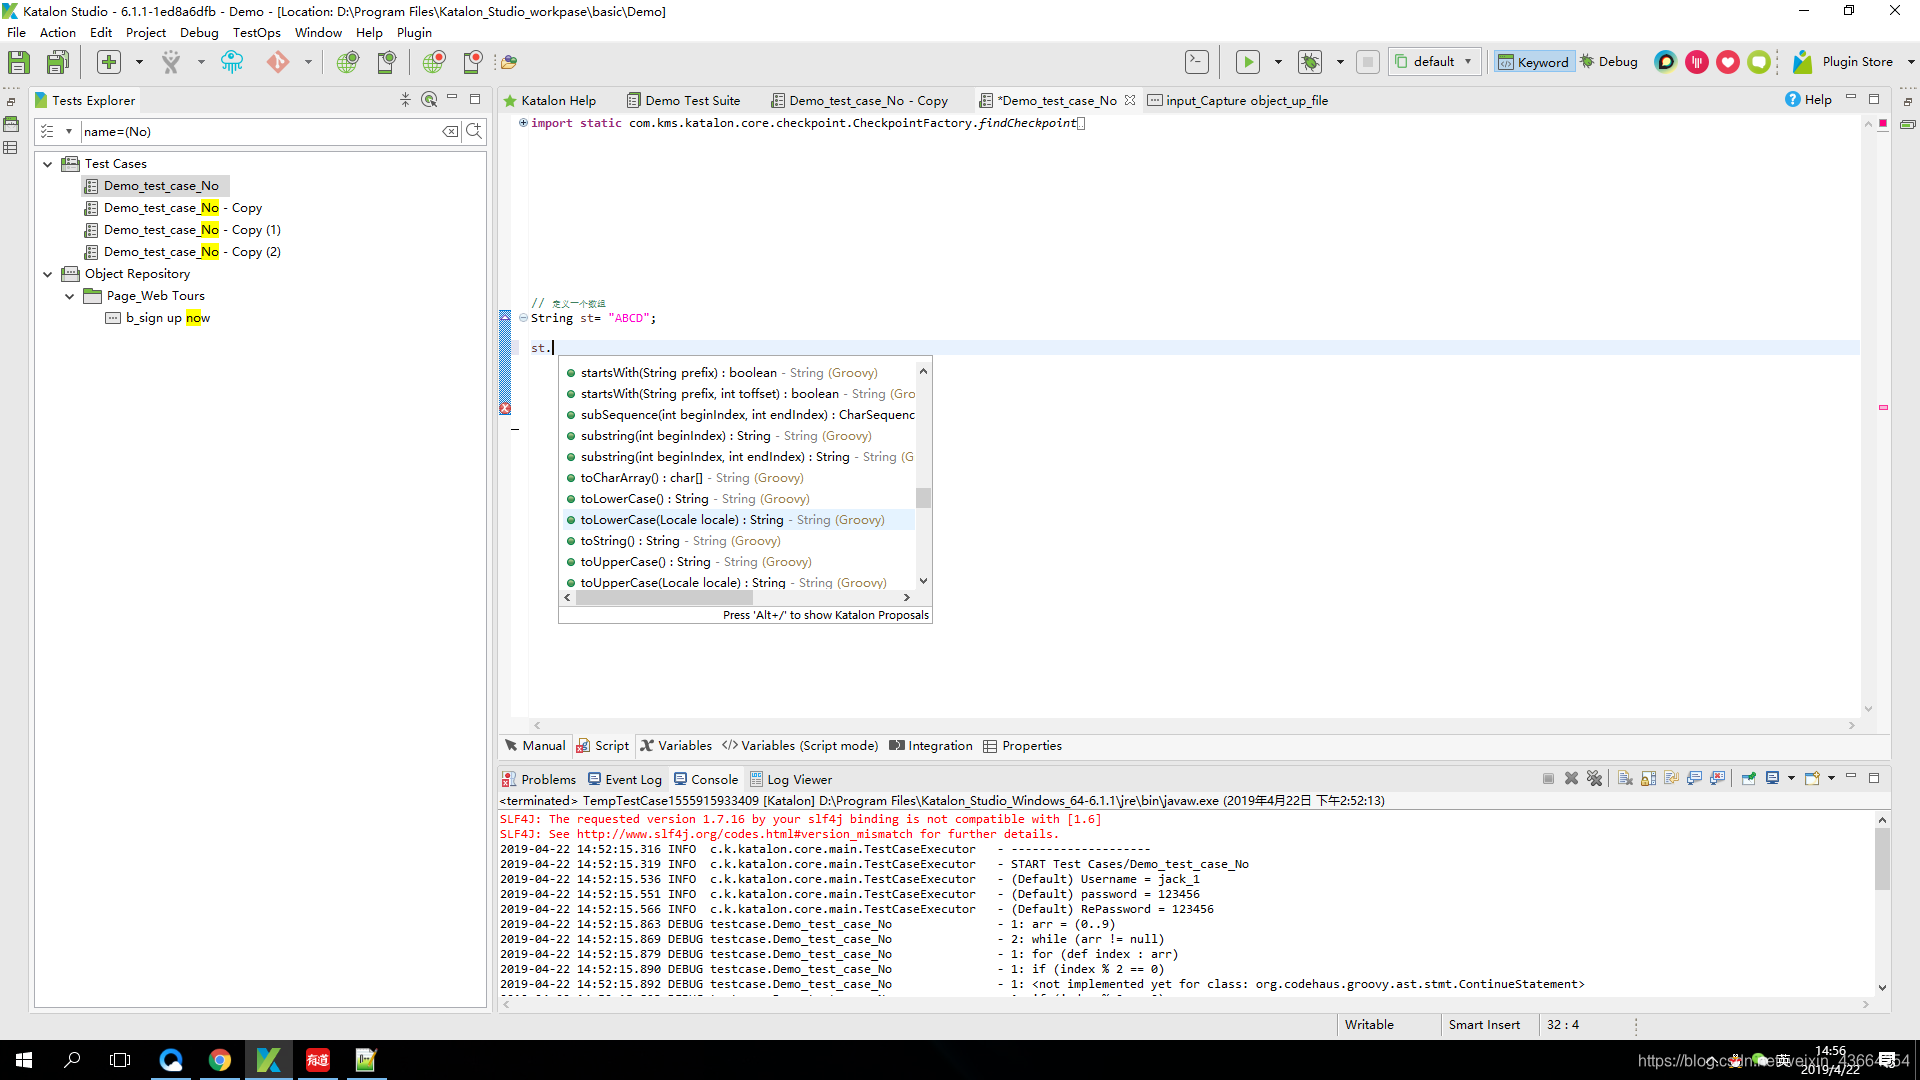This screenshot has height=1080, width=1920.
Task: Open the debug button dropdown arrow
Action: point(1340,62)
